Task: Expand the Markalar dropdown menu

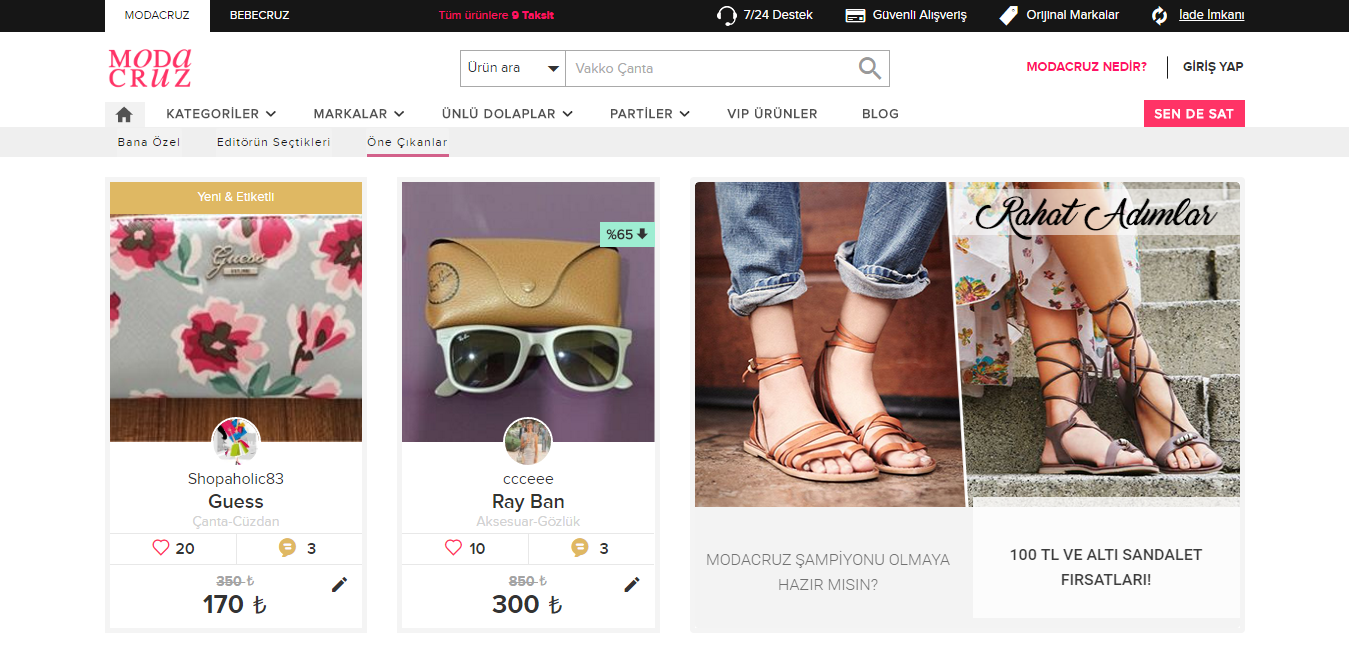Action: pyautogui.click(x=358, y=114)
